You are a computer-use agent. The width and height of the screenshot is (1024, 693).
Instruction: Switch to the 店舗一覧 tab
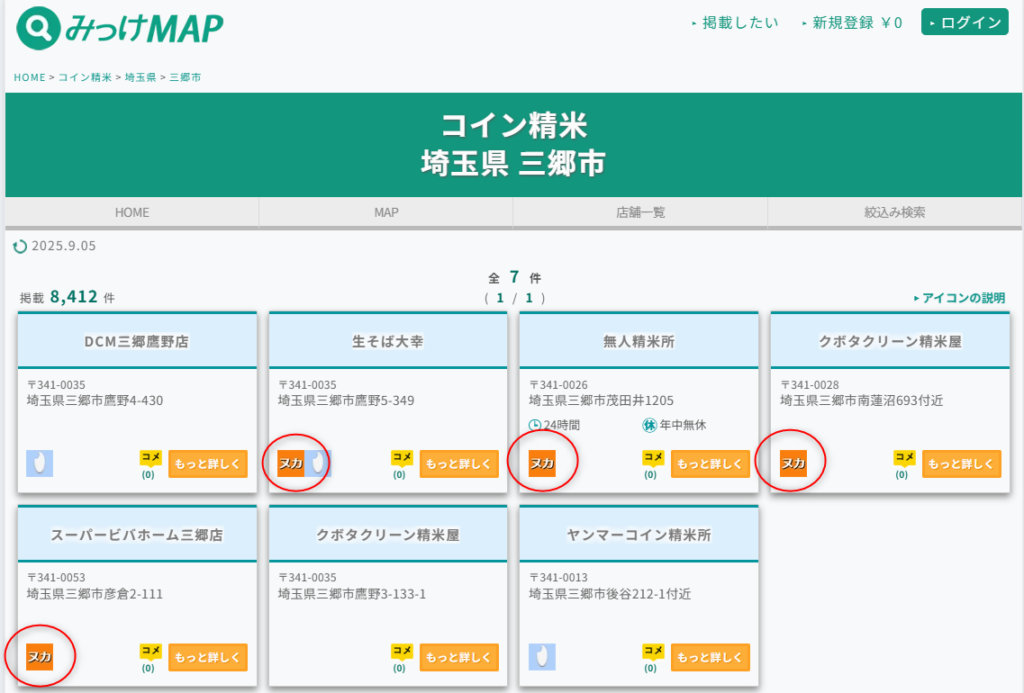point(640,213)
